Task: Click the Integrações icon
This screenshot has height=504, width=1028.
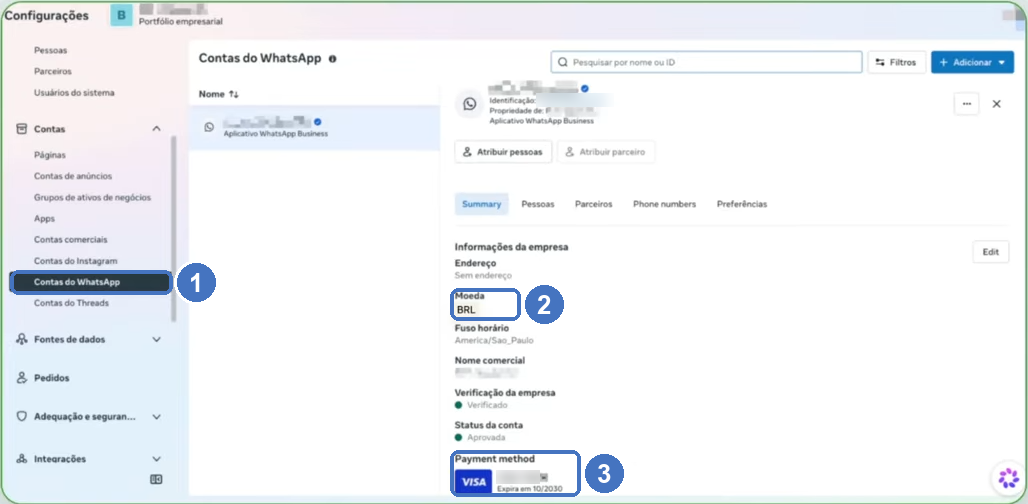Action: click(x=22, y=459)
